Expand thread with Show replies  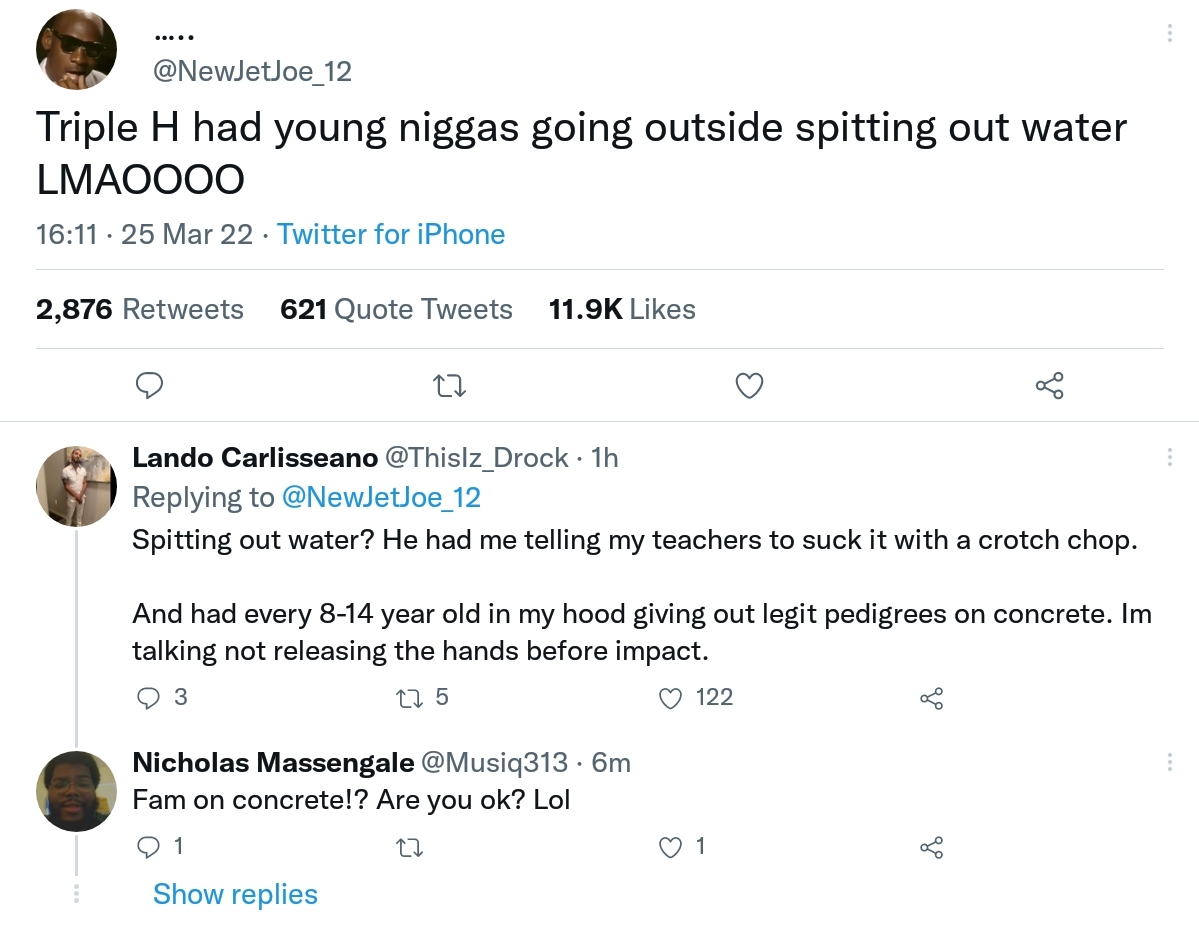235,894
